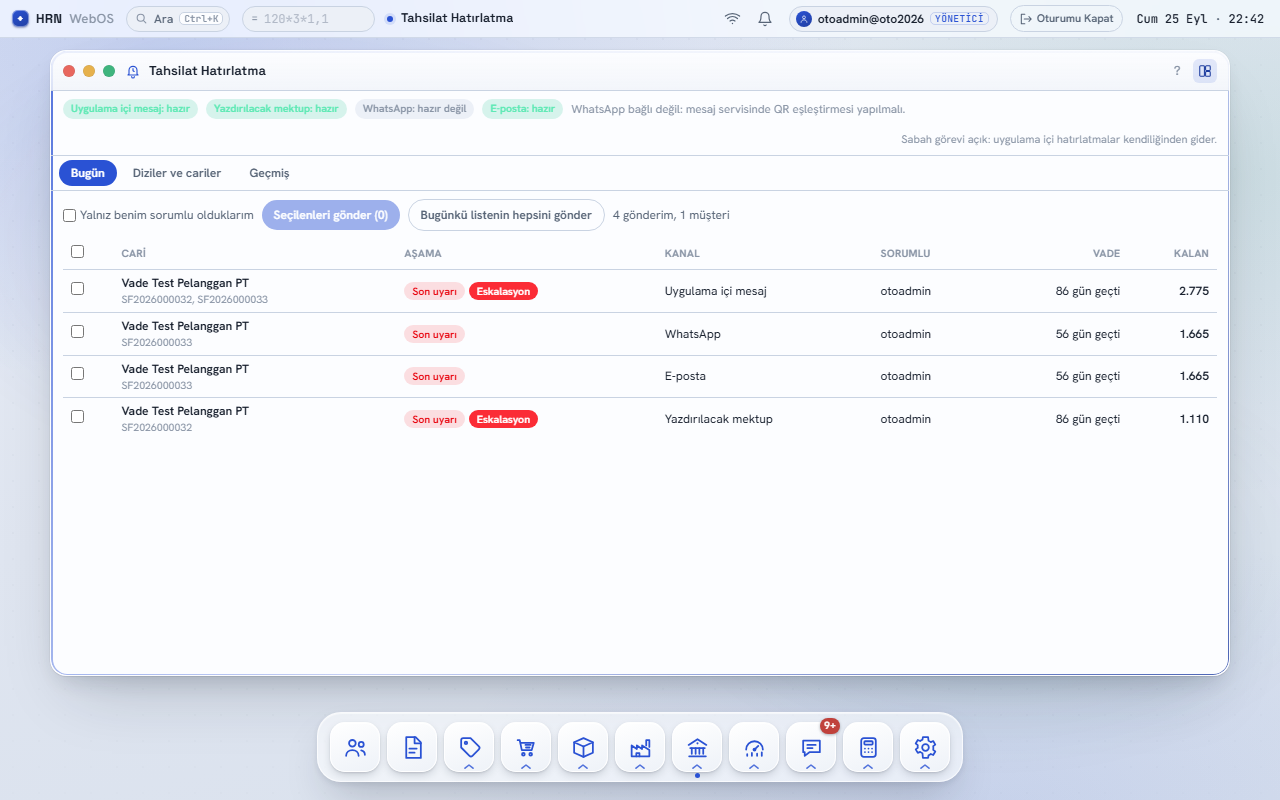Click the 'E-posta: hazır' status badge
Viewport: 1280px width, 800px height.
point(522,109)
